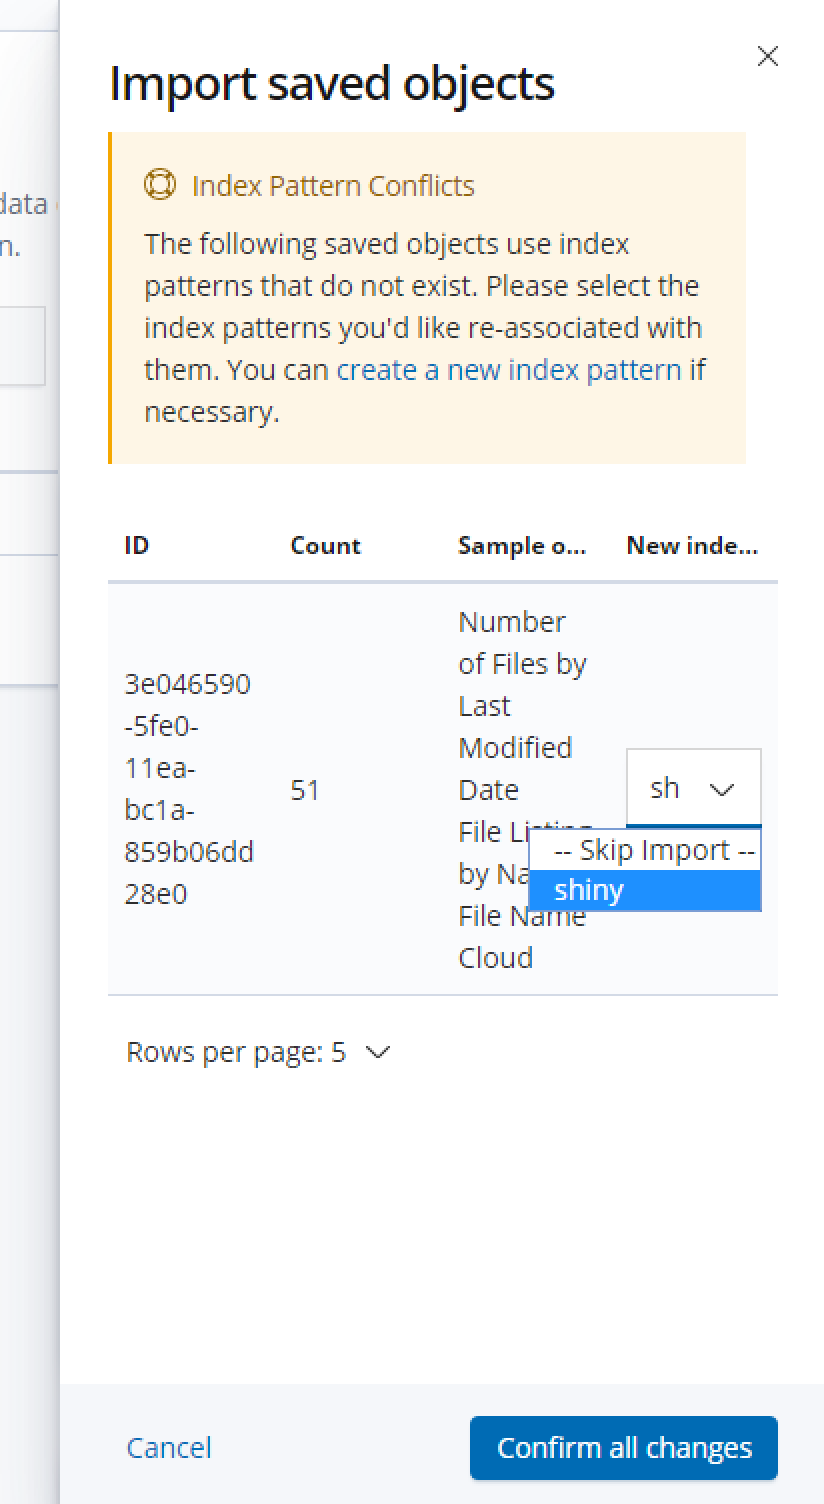824x1504 pixels.
Task: Click the Number of Files by Last Modified Date sample
Action: (x=515, y=705)
